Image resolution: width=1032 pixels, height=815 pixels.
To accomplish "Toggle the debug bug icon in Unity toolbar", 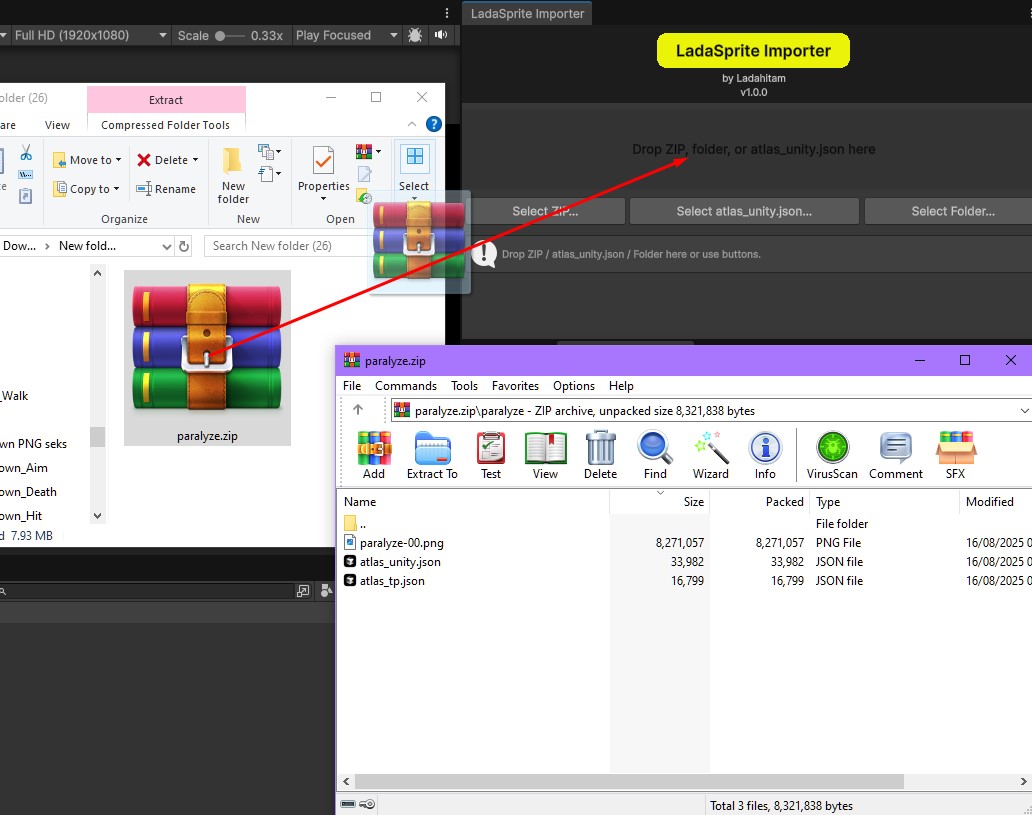I will pyautogui.click(x=414, y=34).
